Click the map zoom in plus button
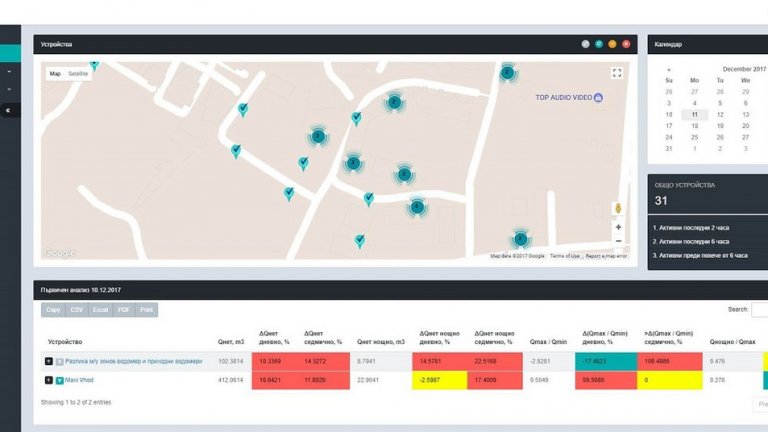 (618, 227)
